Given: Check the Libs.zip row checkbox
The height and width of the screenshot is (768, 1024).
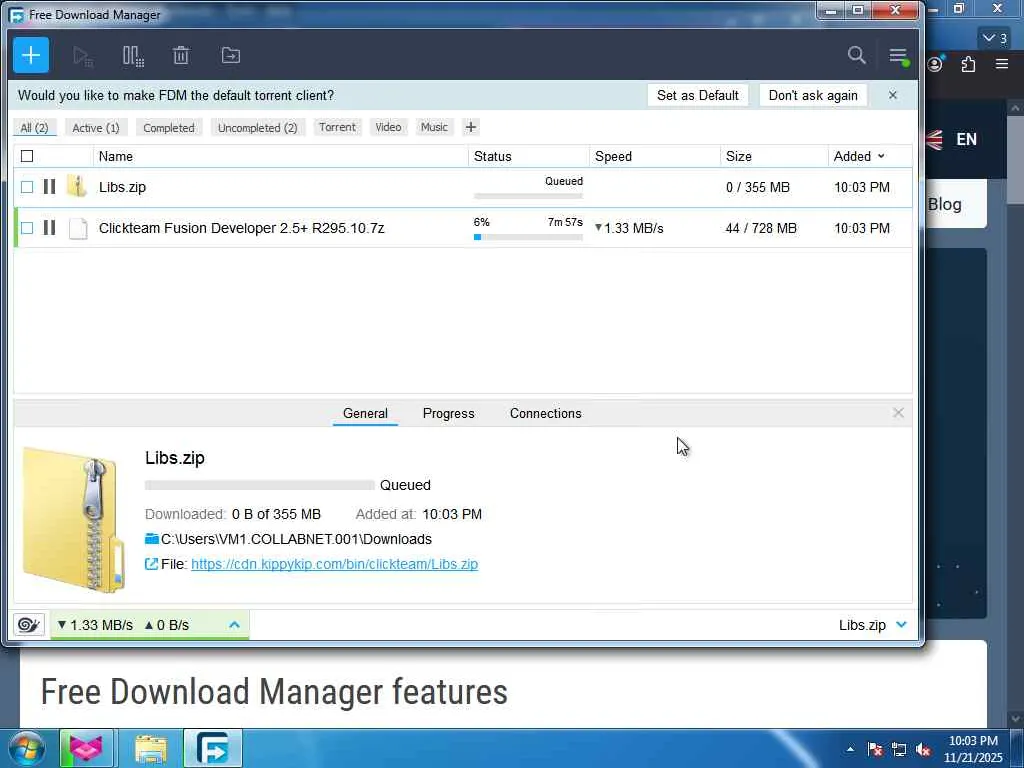Looking at the screenshot, I should tap(27, 187).
